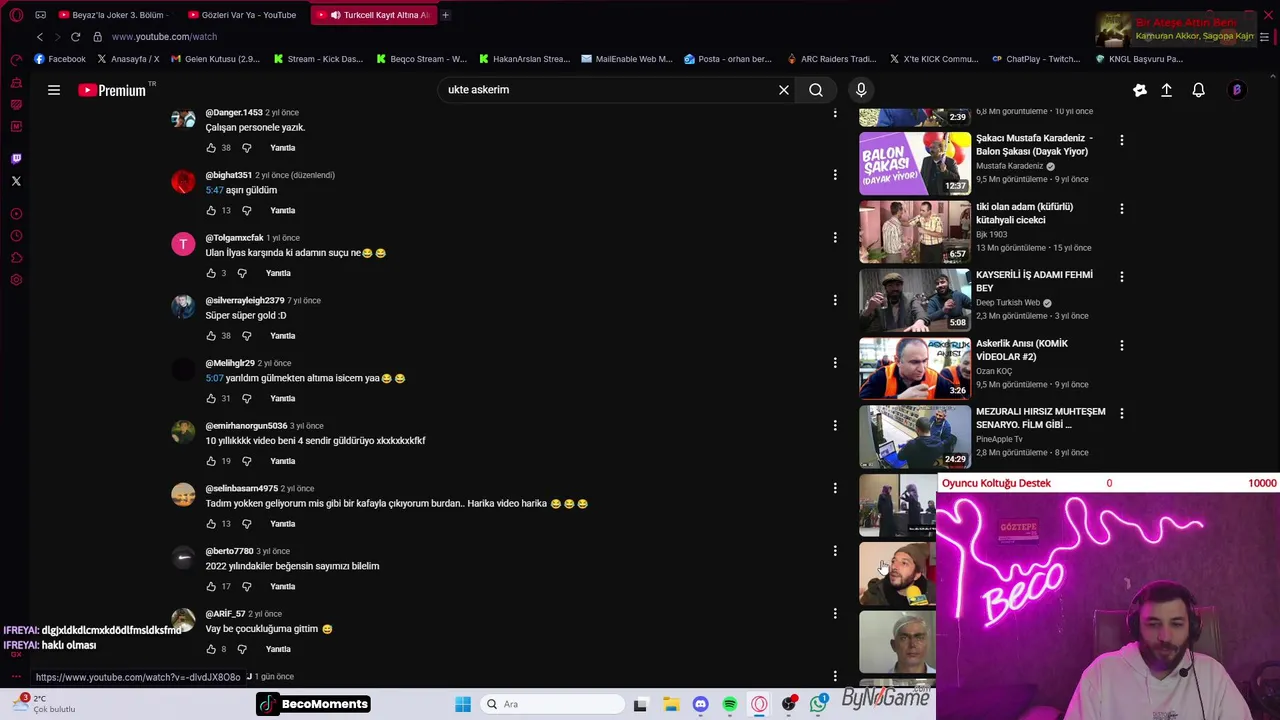Jump to timestamp 5:07 in comment
Screen dimensions: 1280x720
(x=214, y=378)
